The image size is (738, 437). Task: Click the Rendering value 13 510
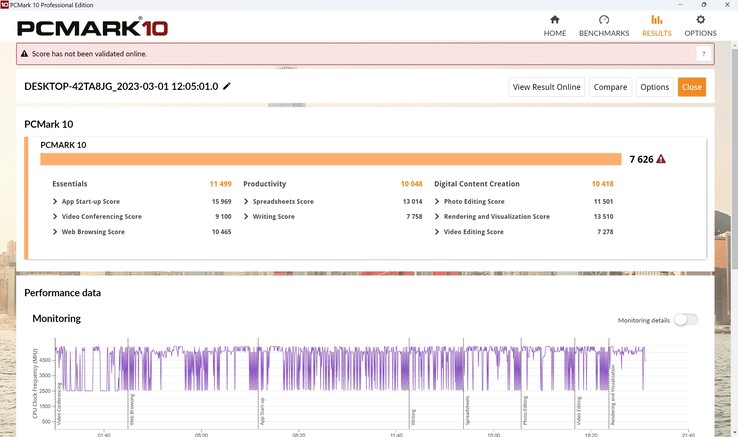coord(603,217)
